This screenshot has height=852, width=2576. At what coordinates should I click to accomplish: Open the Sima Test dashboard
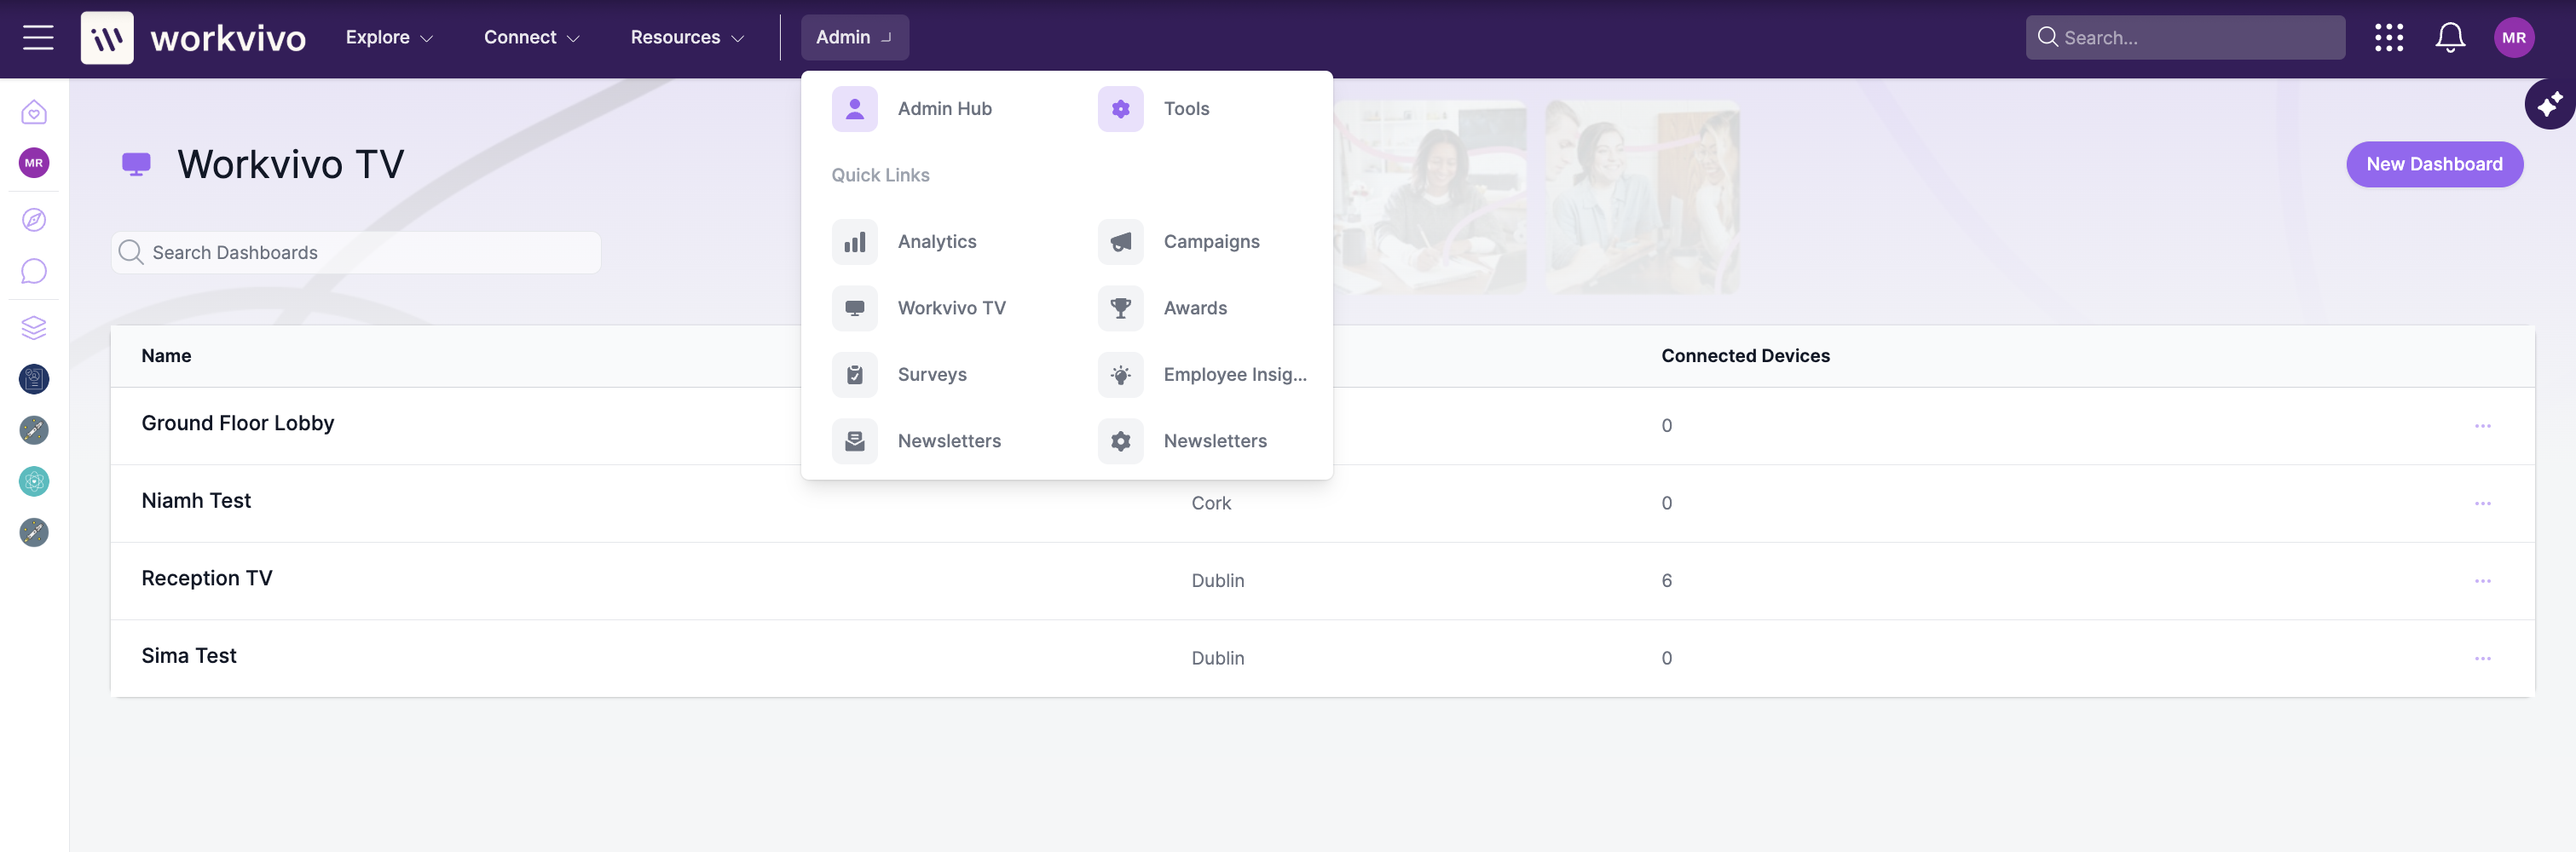pos(189,656)
